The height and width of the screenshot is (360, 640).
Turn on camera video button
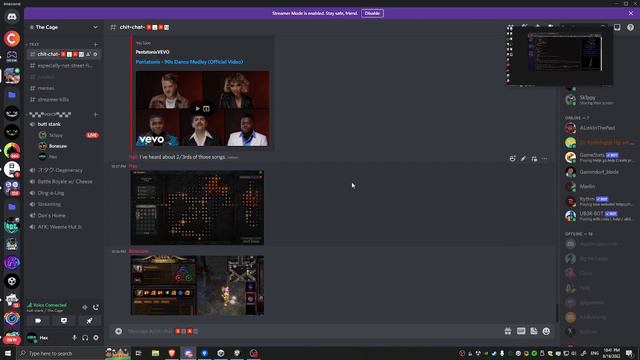coord(38,321)
